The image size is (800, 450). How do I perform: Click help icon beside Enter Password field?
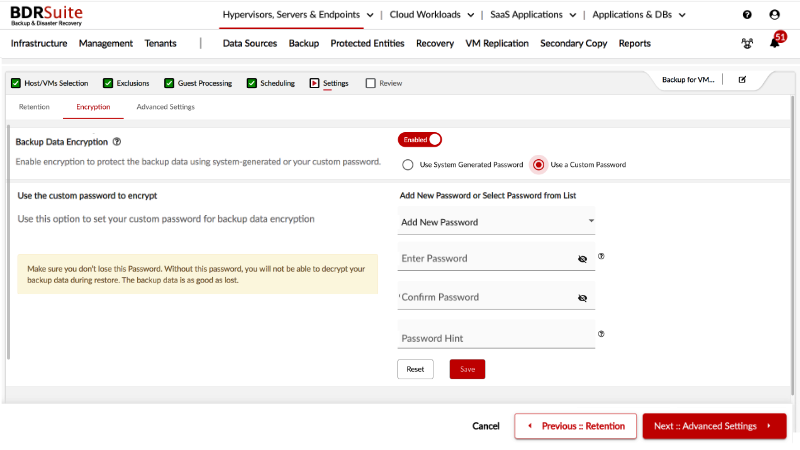[x=601, y=256]
